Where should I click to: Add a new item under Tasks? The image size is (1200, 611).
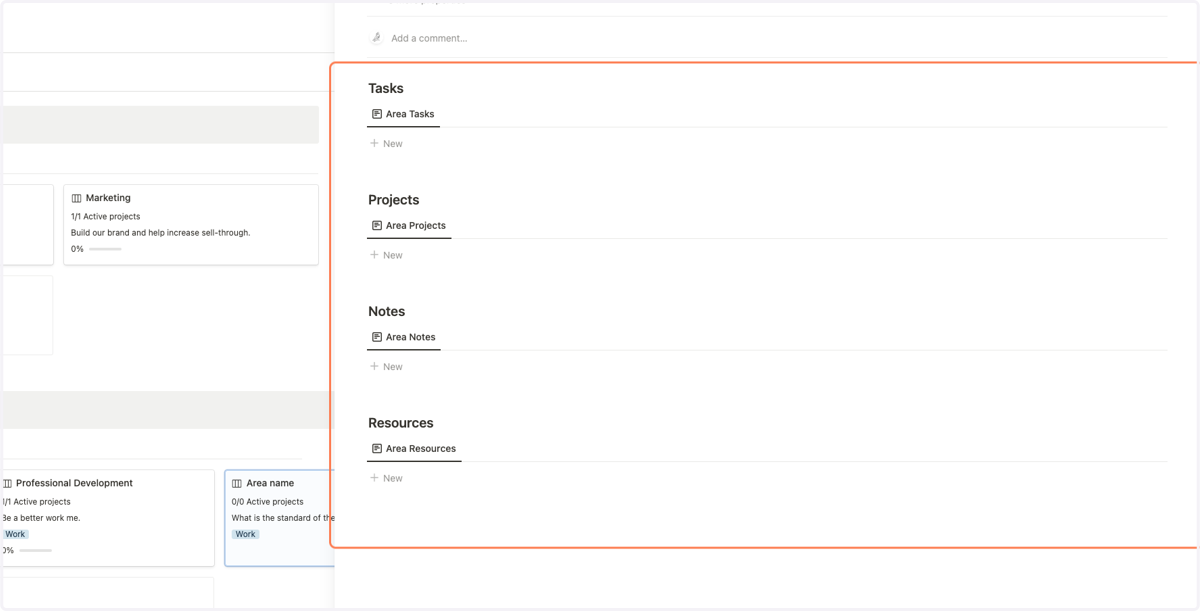pyautogui.click(x=386, y=143)
